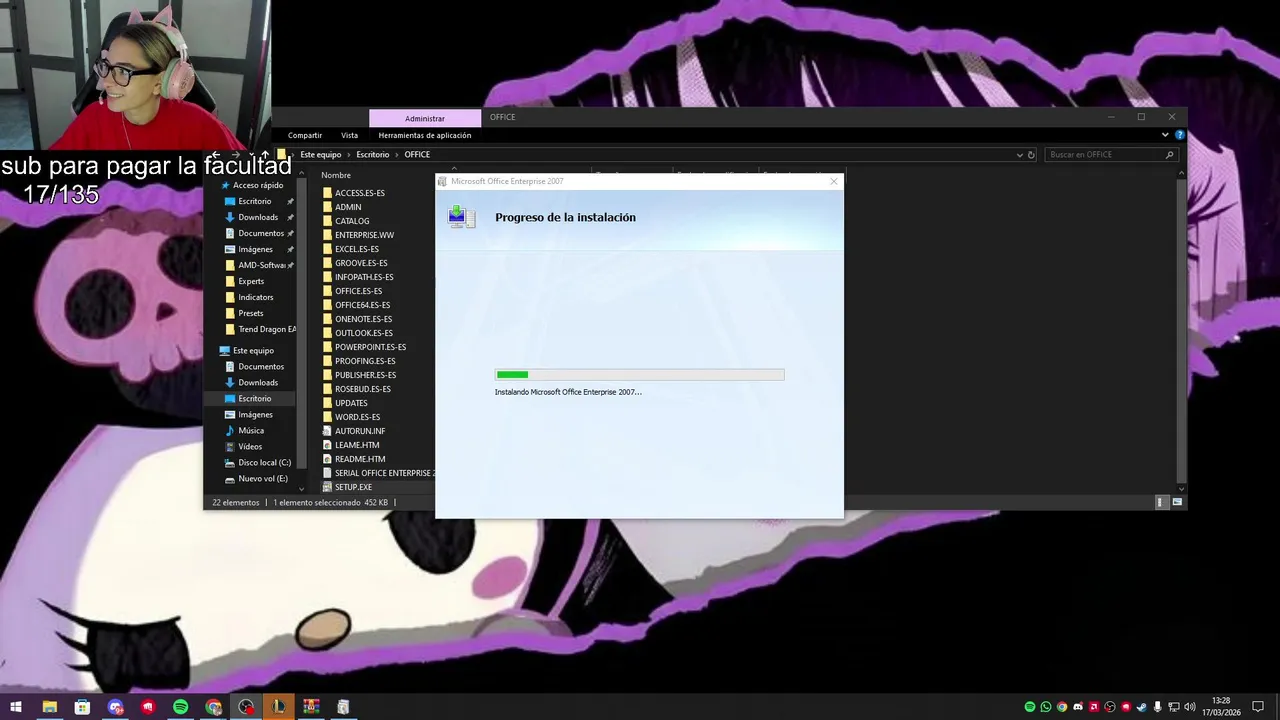Open the Explorer help icon

(1180, 135)
